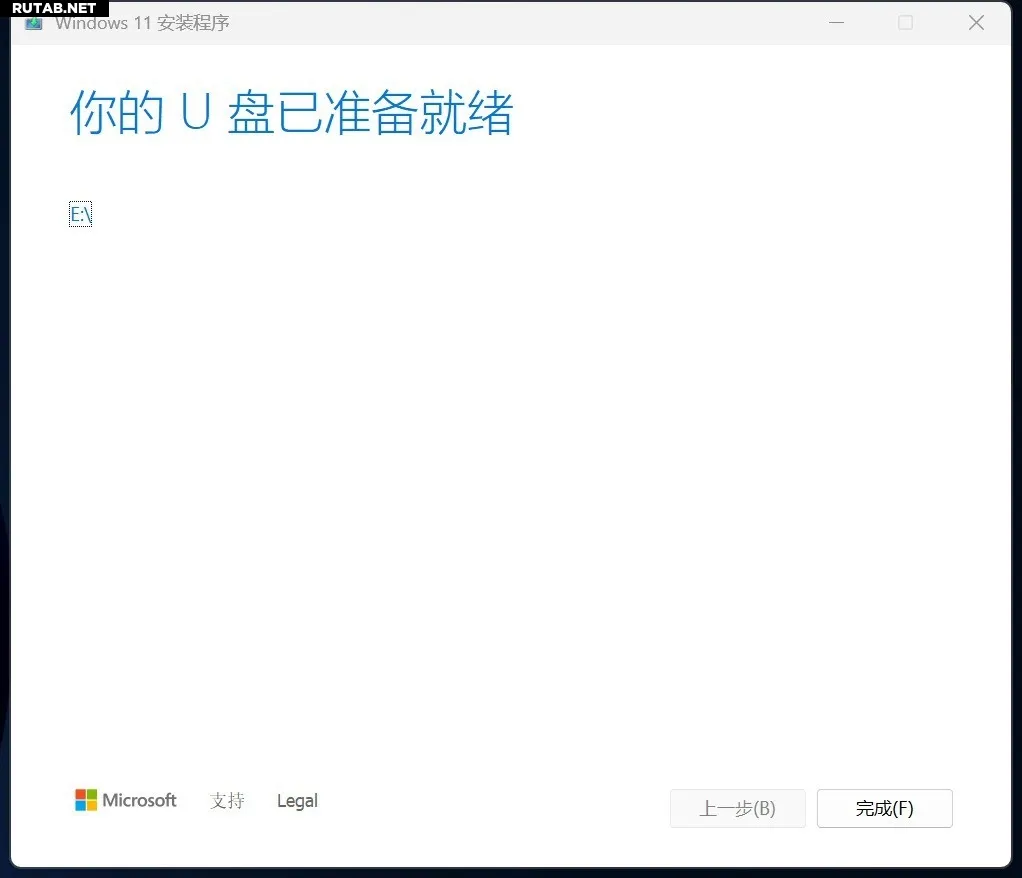Click the green square of the Microsoft logo
Image resolution: width=1022 pixels, height=878 pixels.
click(x=92, y=794)
